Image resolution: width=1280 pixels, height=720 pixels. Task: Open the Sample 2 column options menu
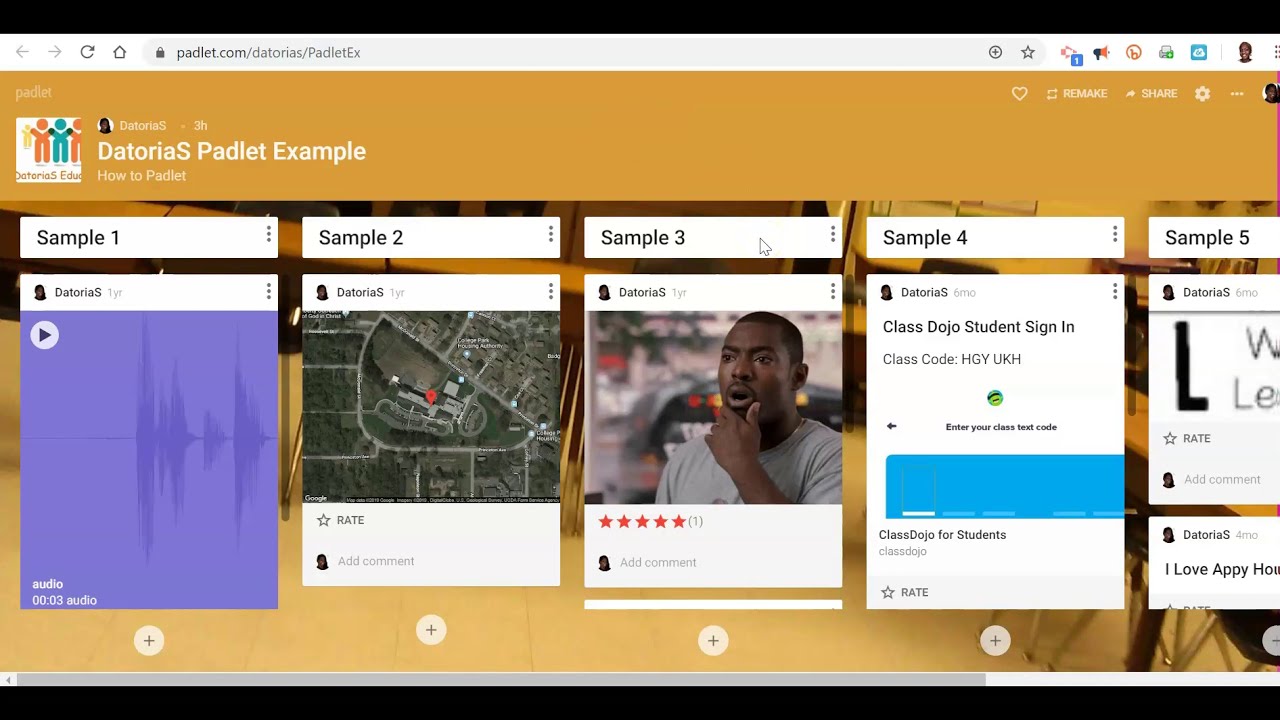click(550, 234)
